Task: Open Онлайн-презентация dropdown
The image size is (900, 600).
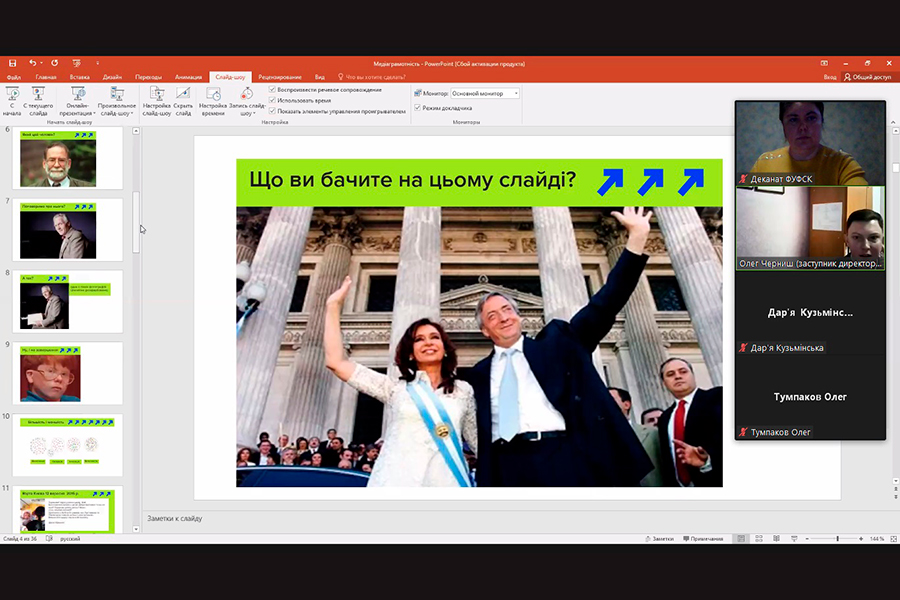Action: coord(77,101)
